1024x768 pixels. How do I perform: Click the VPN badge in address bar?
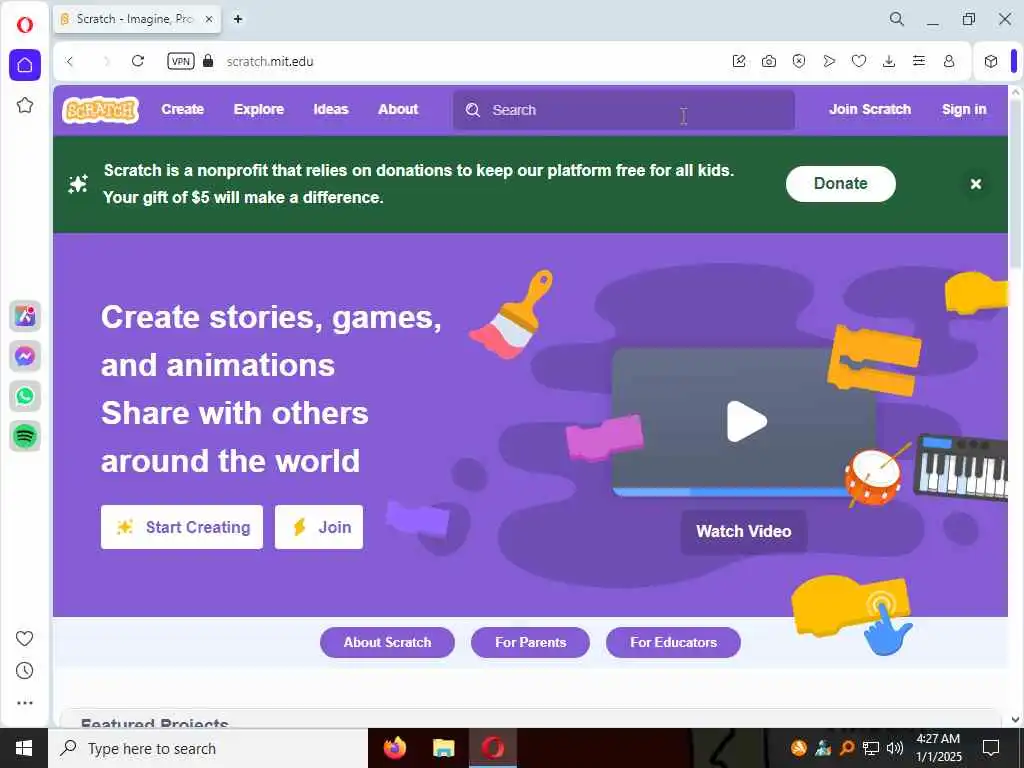[181, 61]
